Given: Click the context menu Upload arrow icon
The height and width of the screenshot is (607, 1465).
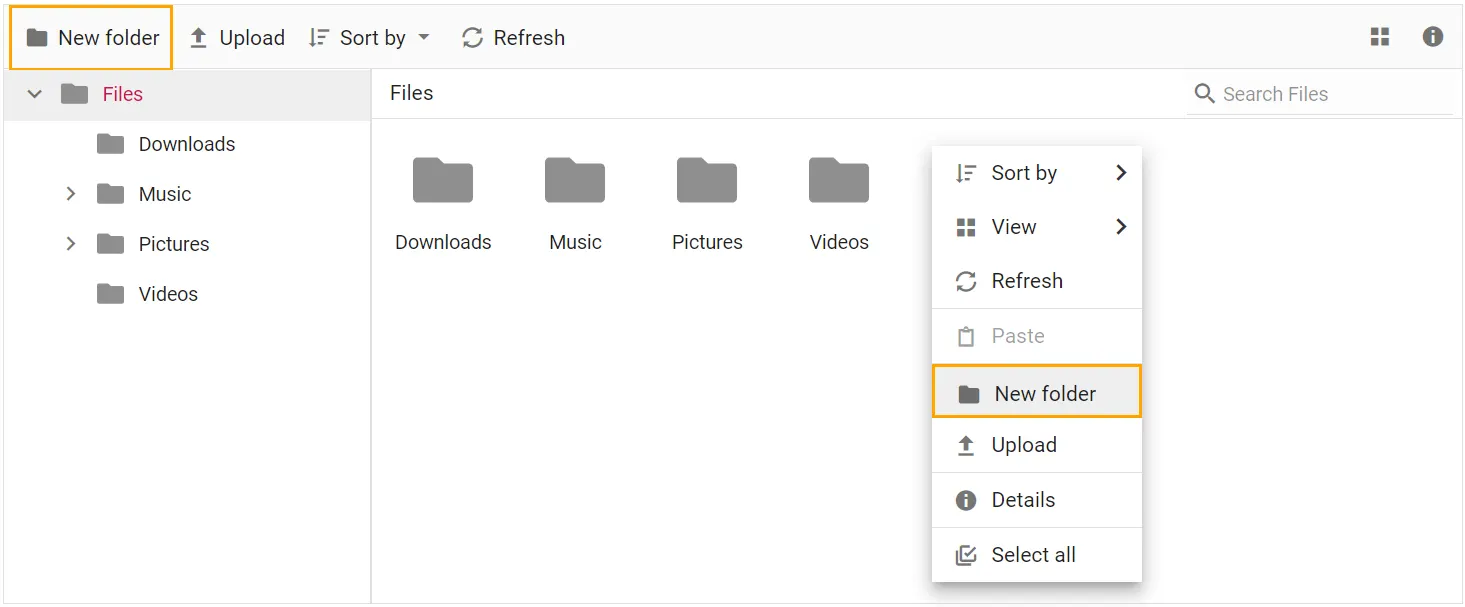Looking at the screenshot, I should coord(966,446).
